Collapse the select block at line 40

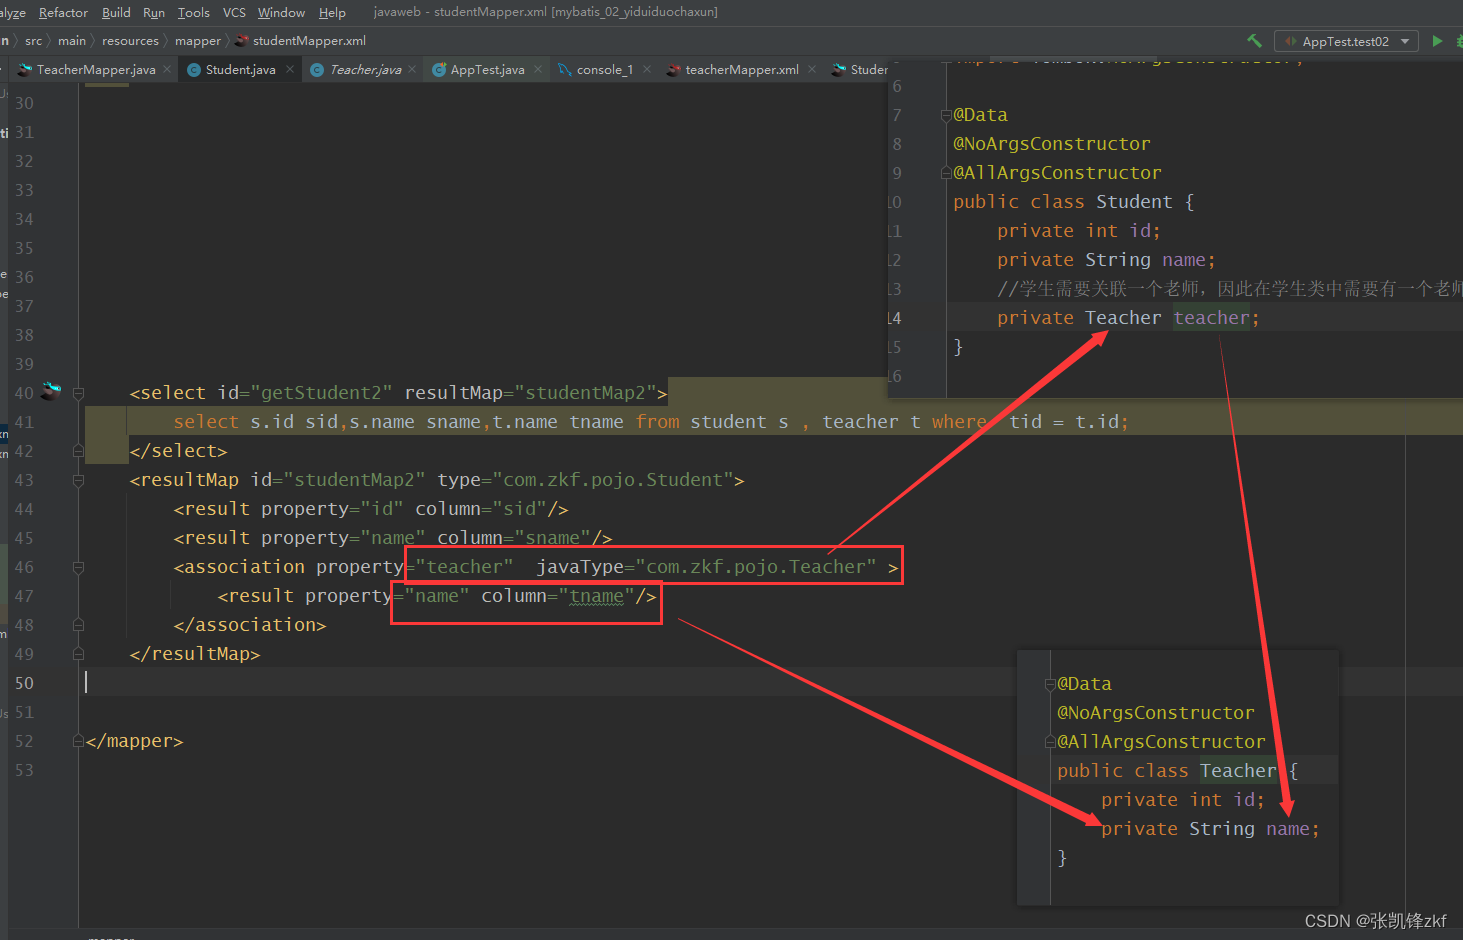pos(78,393)
